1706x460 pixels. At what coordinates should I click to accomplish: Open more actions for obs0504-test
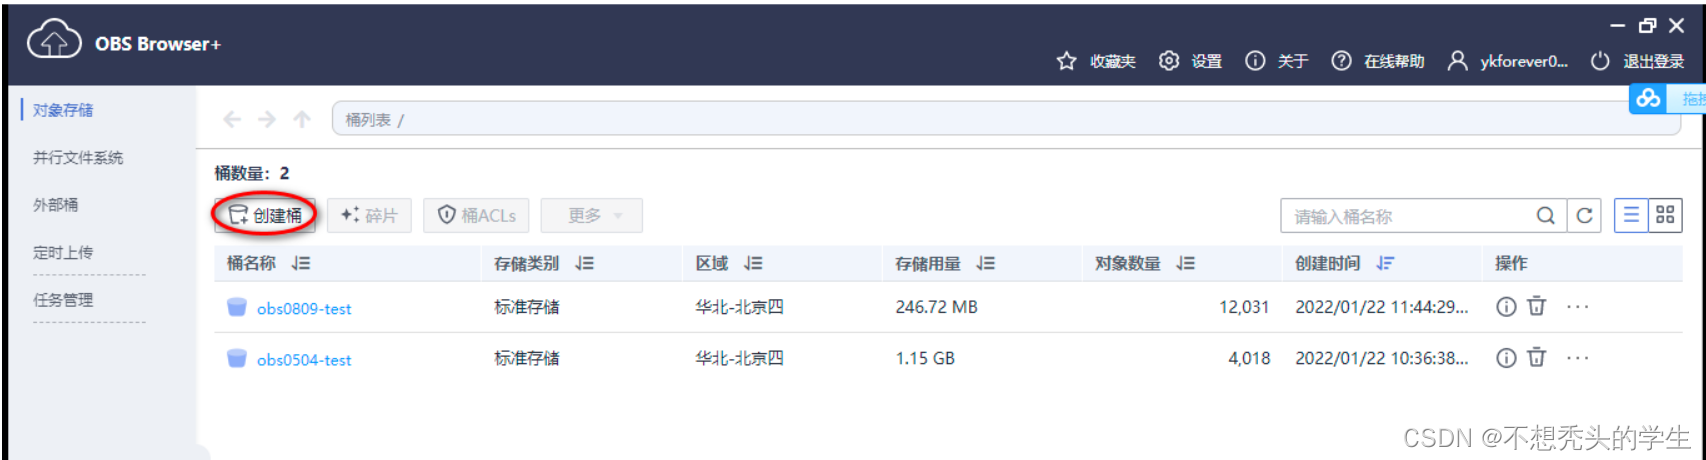[1578, 358]
